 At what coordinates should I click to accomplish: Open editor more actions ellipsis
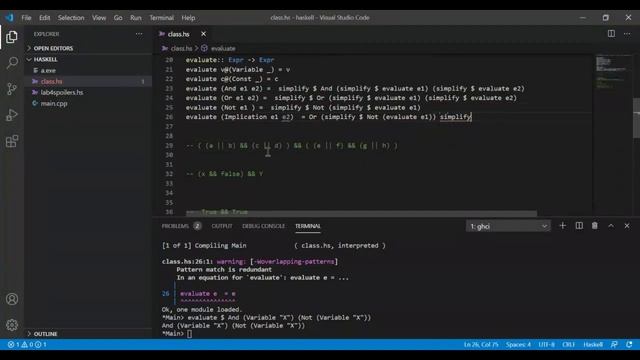(x=627, y=34)
